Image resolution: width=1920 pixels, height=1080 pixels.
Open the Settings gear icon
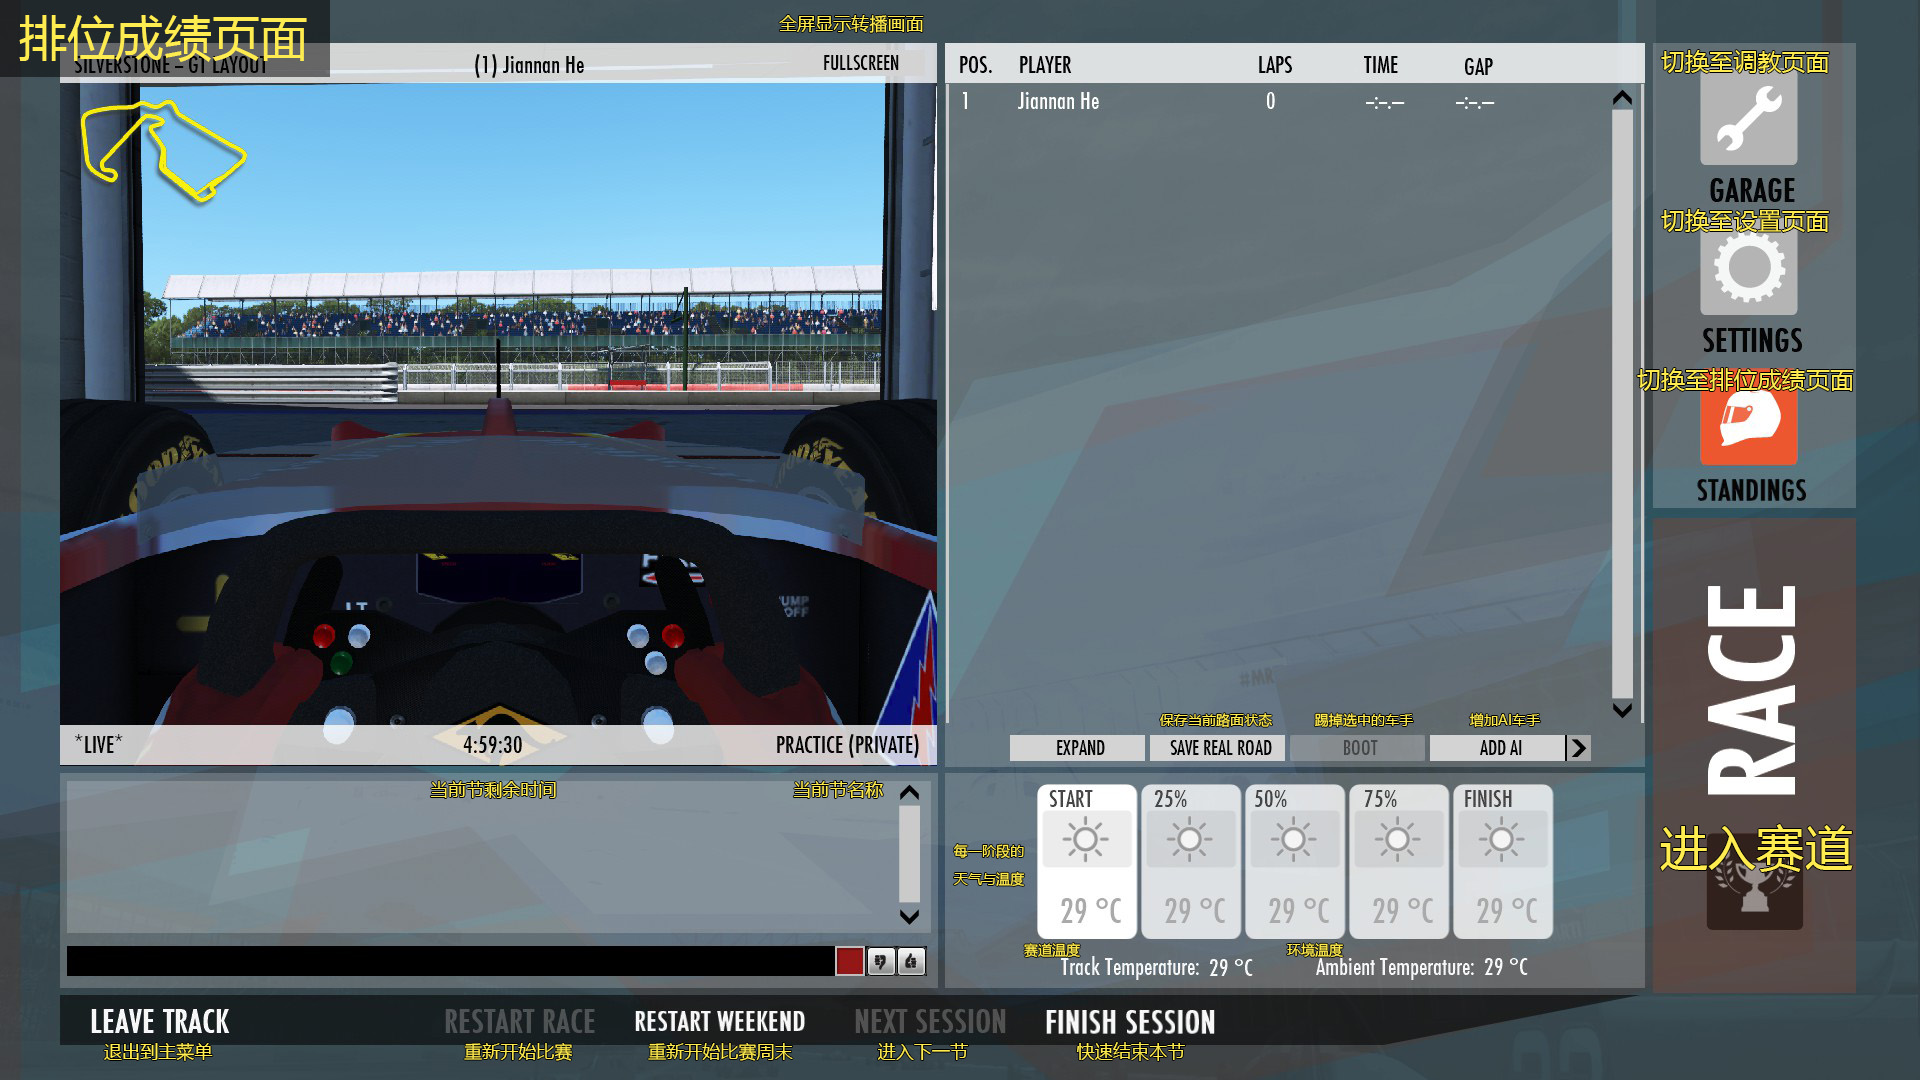click(x=1749, y=267)
